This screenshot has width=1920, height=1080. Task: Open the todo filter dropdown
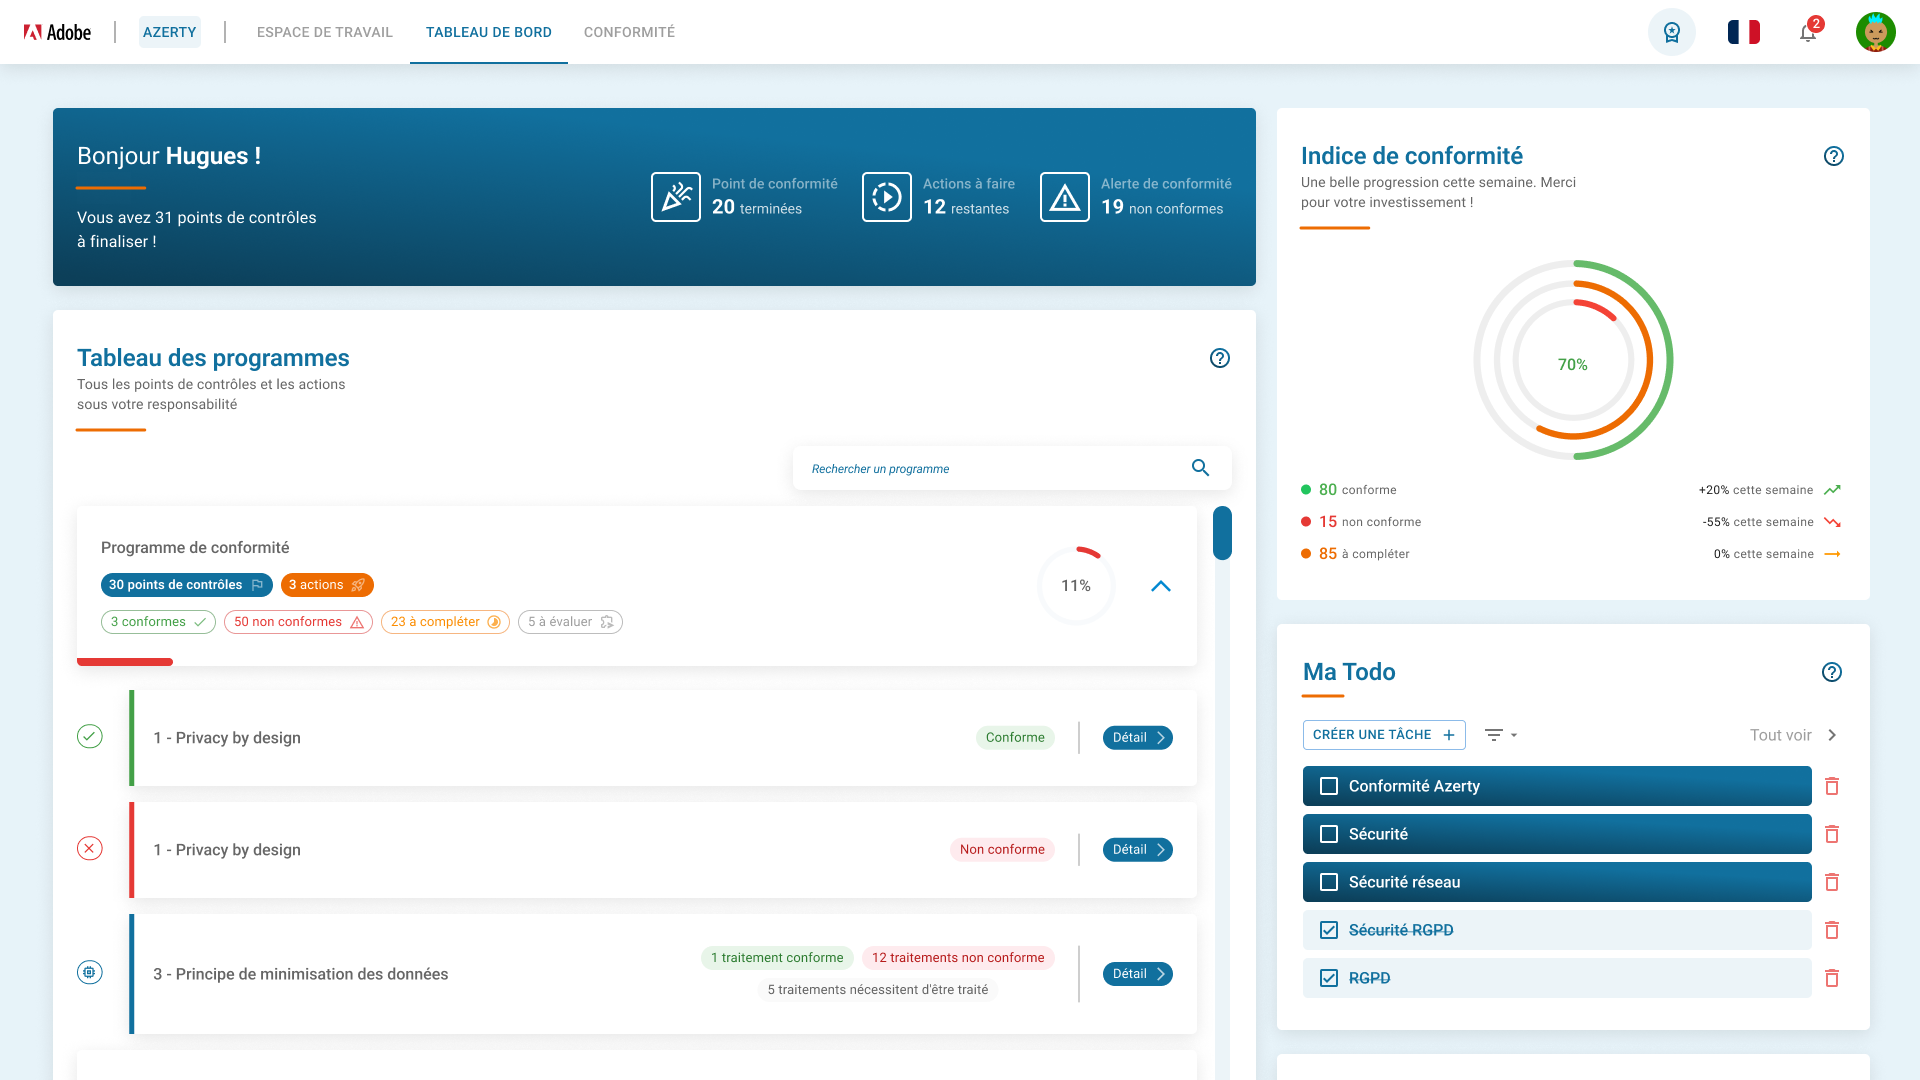(1501, 735)
